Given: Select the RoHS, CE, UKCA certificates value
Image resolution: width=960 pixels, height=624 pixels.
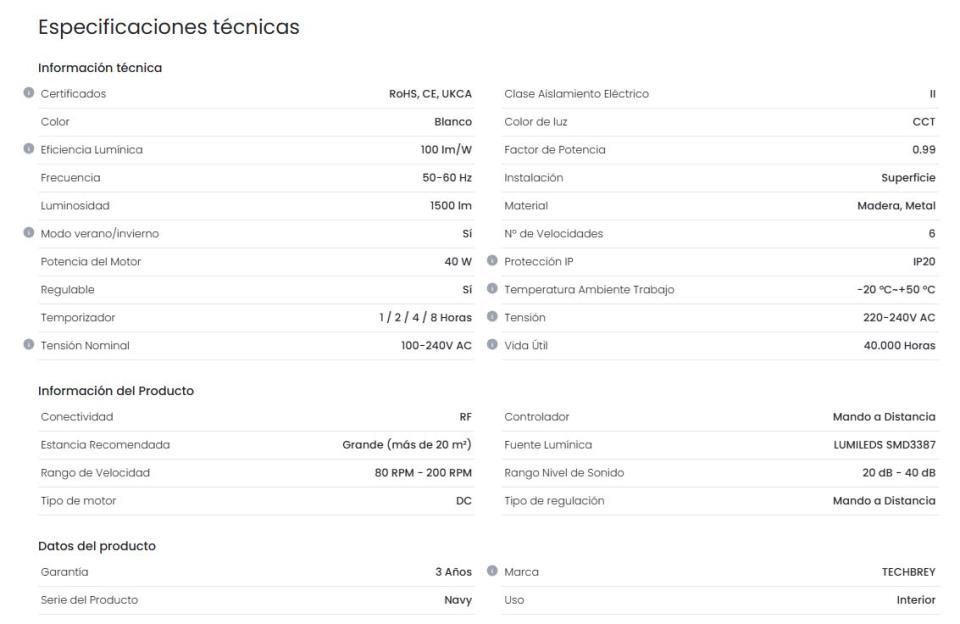Looking at the screenshot, I should [x=430, y=94].
